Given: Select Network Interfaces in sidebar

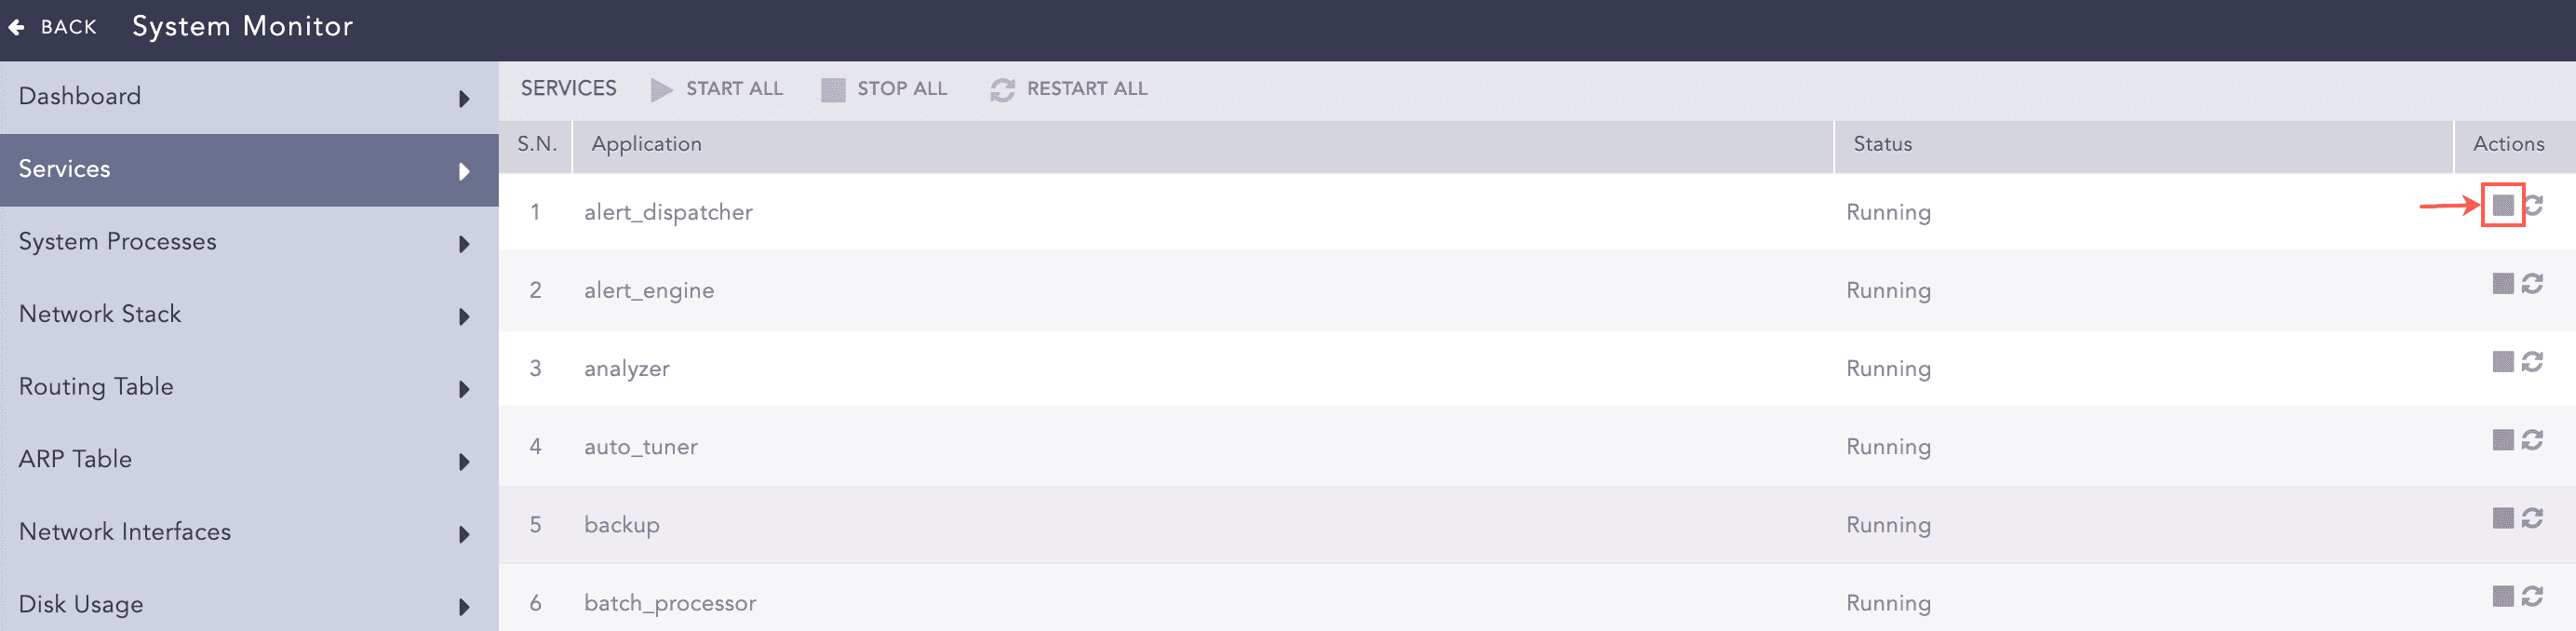Looking at the screenshot, I should click(x=125, y=532).
